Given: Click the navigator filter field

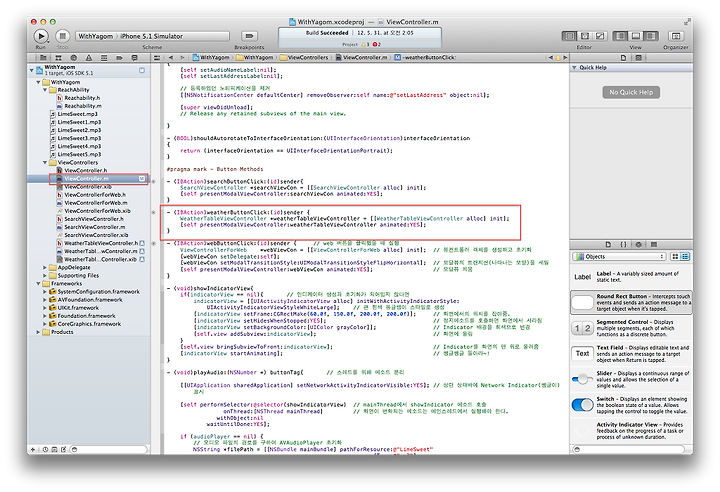Looking at the screenshot, I should 109,449.
